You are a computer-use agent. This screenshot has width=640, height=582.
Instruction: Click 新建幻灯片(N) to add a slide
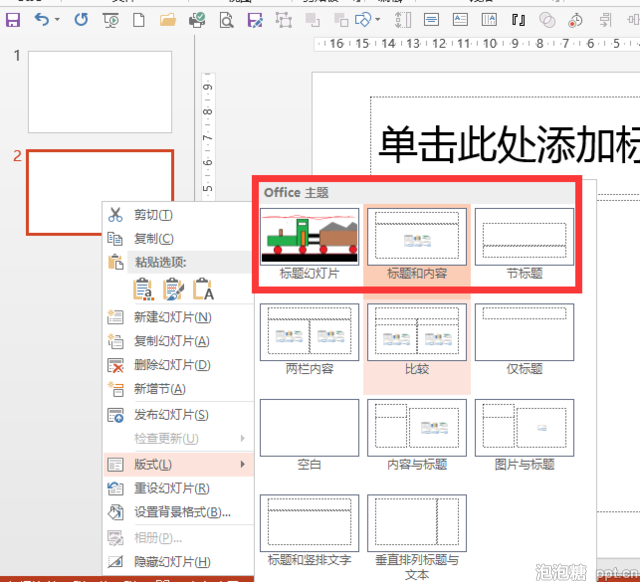click(172, 317)
